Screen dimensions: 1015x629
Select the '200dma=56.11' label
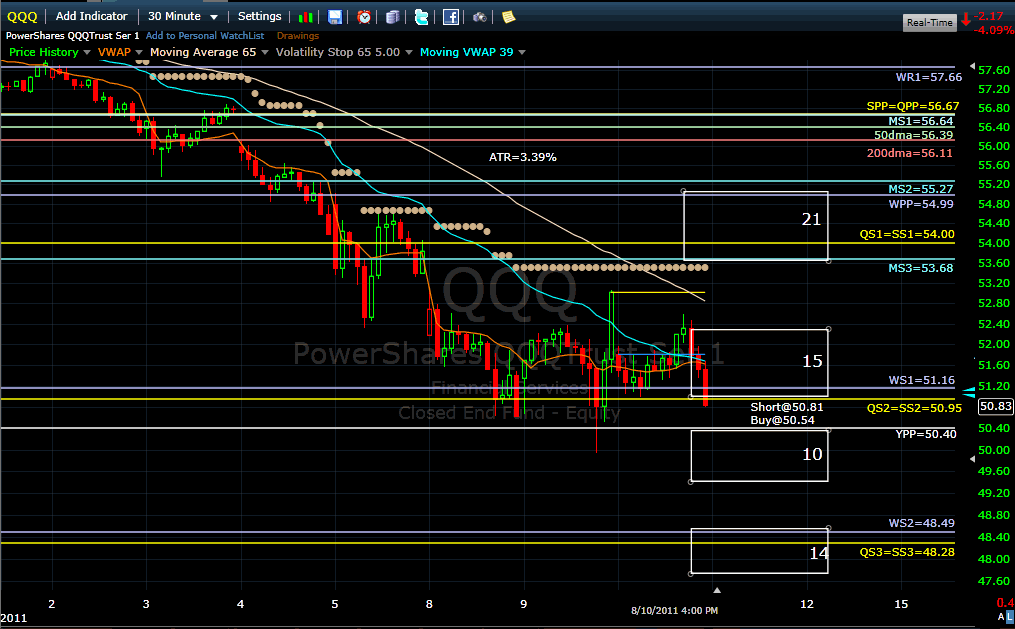click(x=909, y=153)
